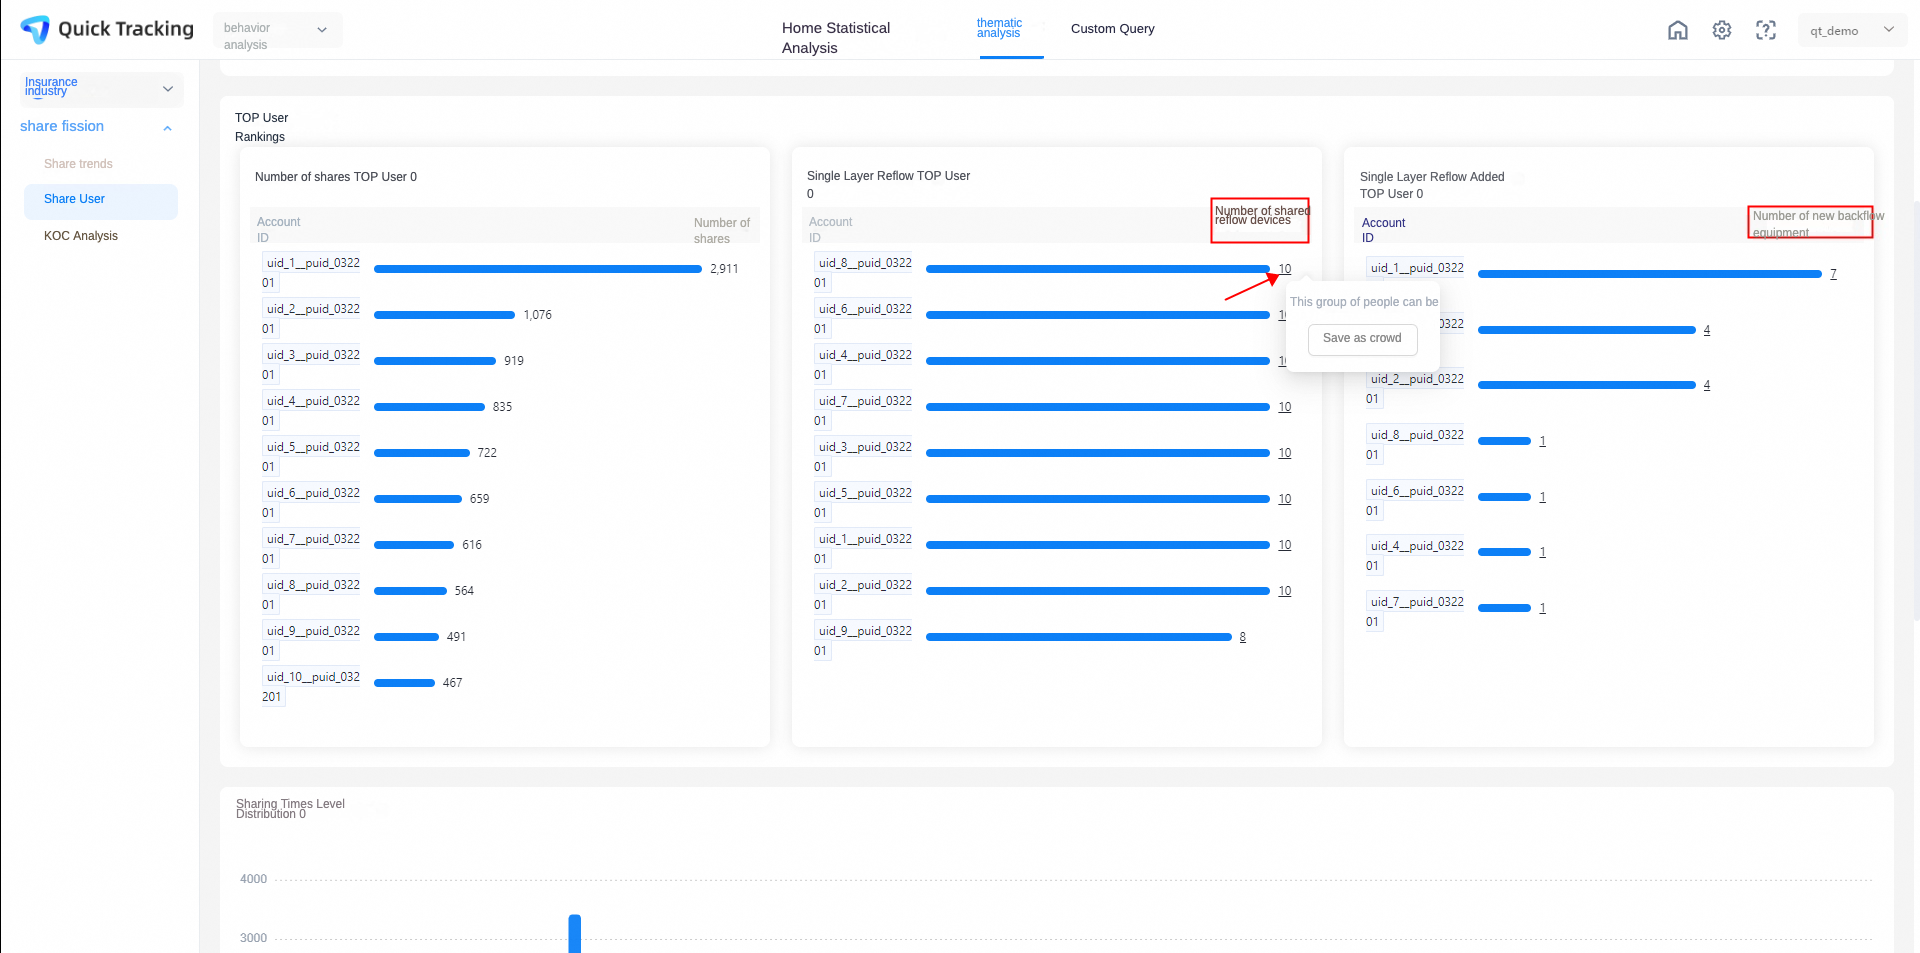Image resolution: width=1920 pixels, height=953 pixels.
Task: Open Share trends in sidebar
Action: (x=78, y=164)
